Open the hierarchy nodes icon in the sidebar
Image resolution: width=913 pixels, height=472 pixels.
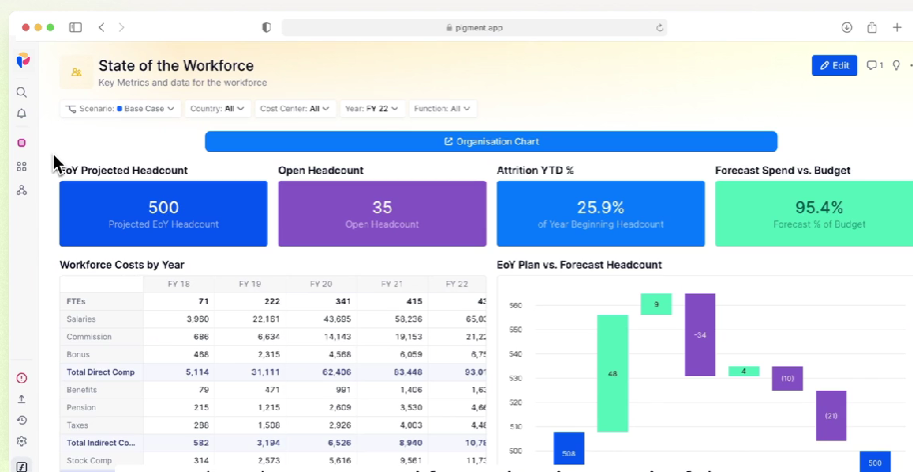tap(22, 190)
